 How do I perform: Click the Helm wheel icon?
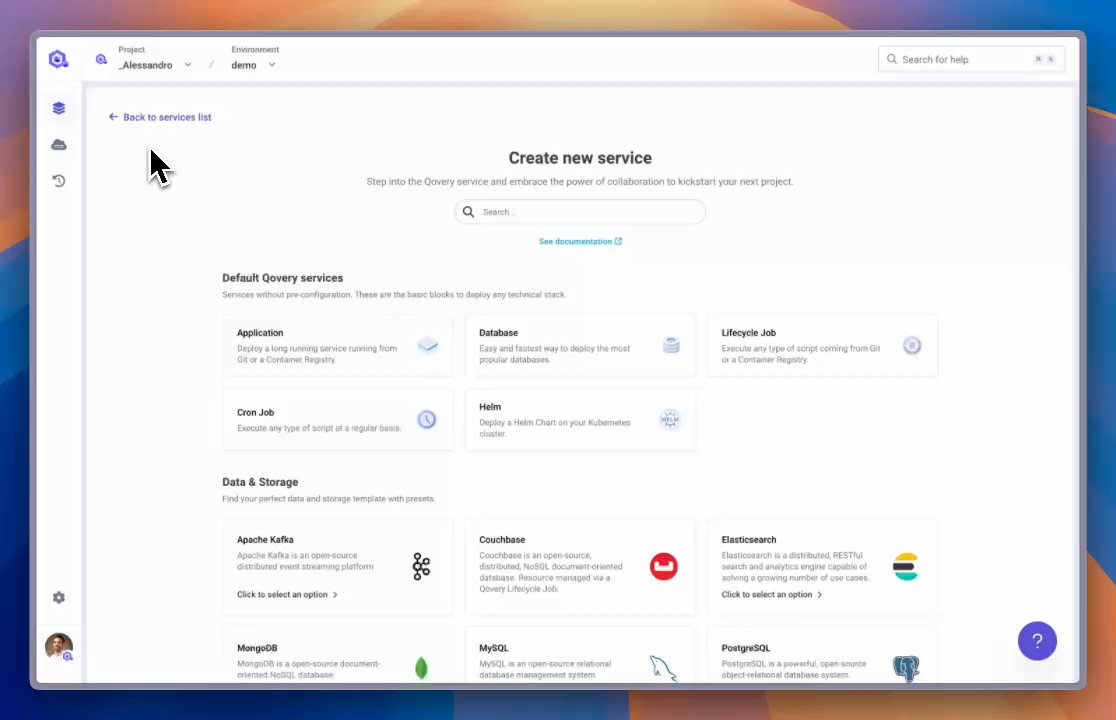click(670, 419)
